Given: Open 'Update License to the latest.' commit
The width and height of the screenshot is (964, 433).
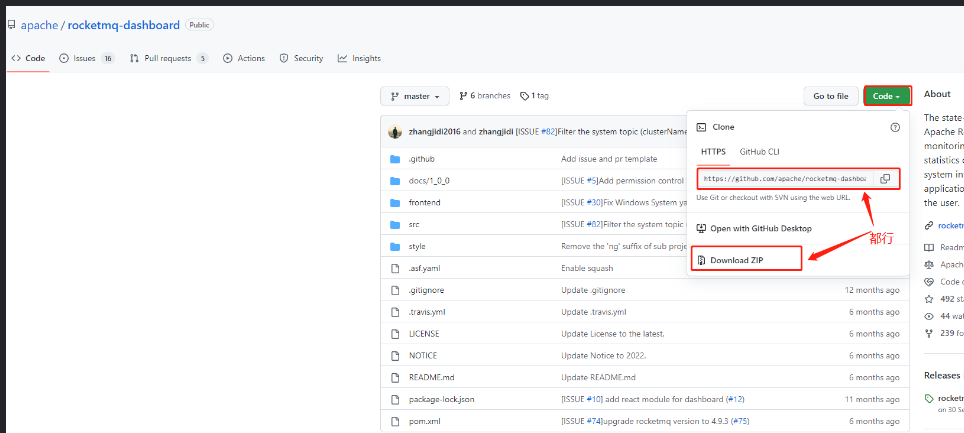Looking at the screenshot, I should pyautogui.click(x=613, y=333).
